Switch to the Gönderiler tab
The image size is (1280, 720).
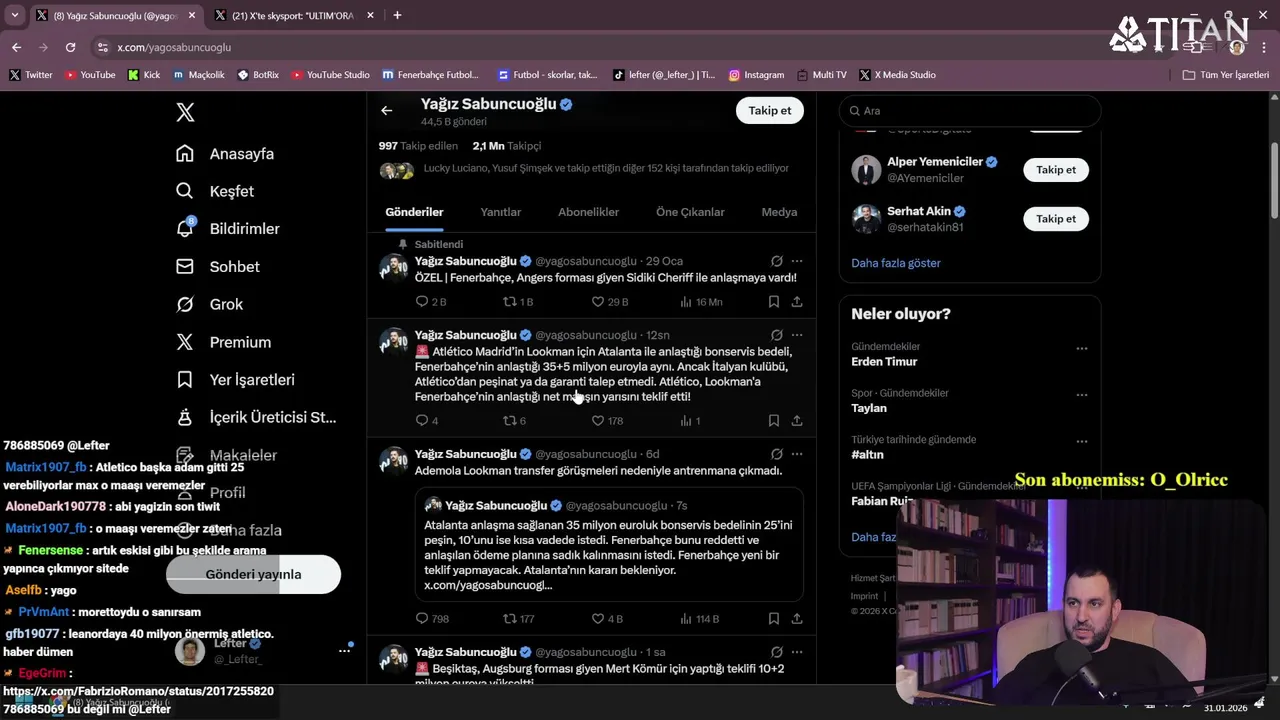click(x=414, y=212)
